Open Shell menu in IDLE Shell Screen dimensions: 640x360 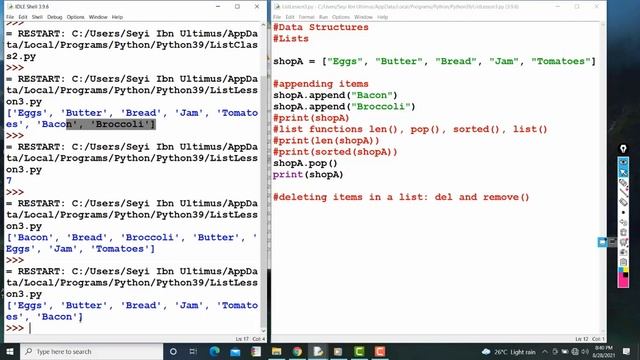coord(37,17)
